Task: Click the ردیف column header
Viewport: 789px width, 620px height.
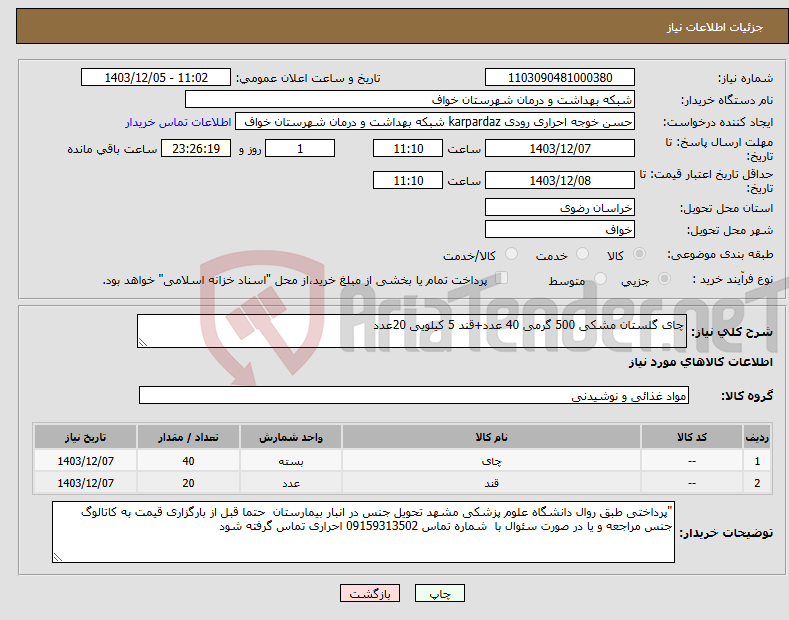Action: [757, 437]
